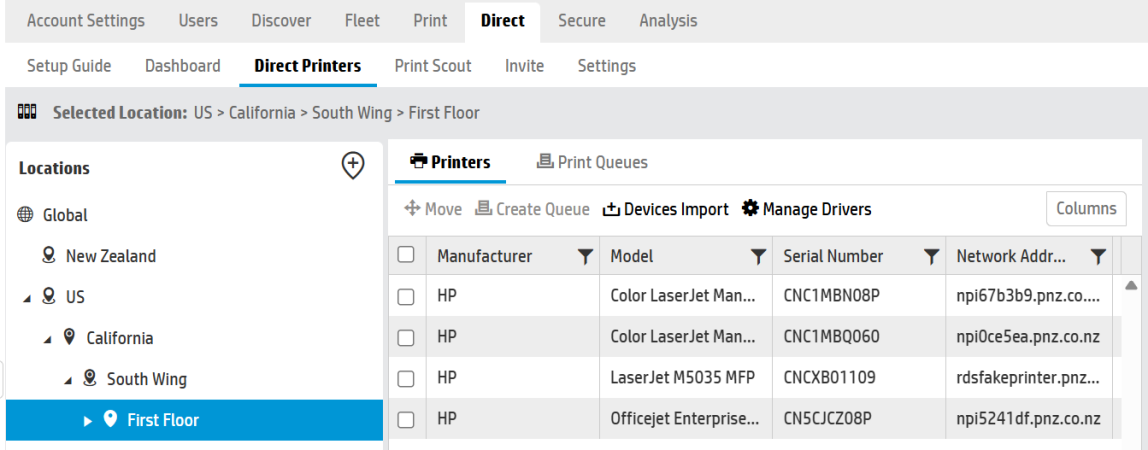Click the table scrollbar up arrow
1148x450 pixels.
coord(1131,286)
